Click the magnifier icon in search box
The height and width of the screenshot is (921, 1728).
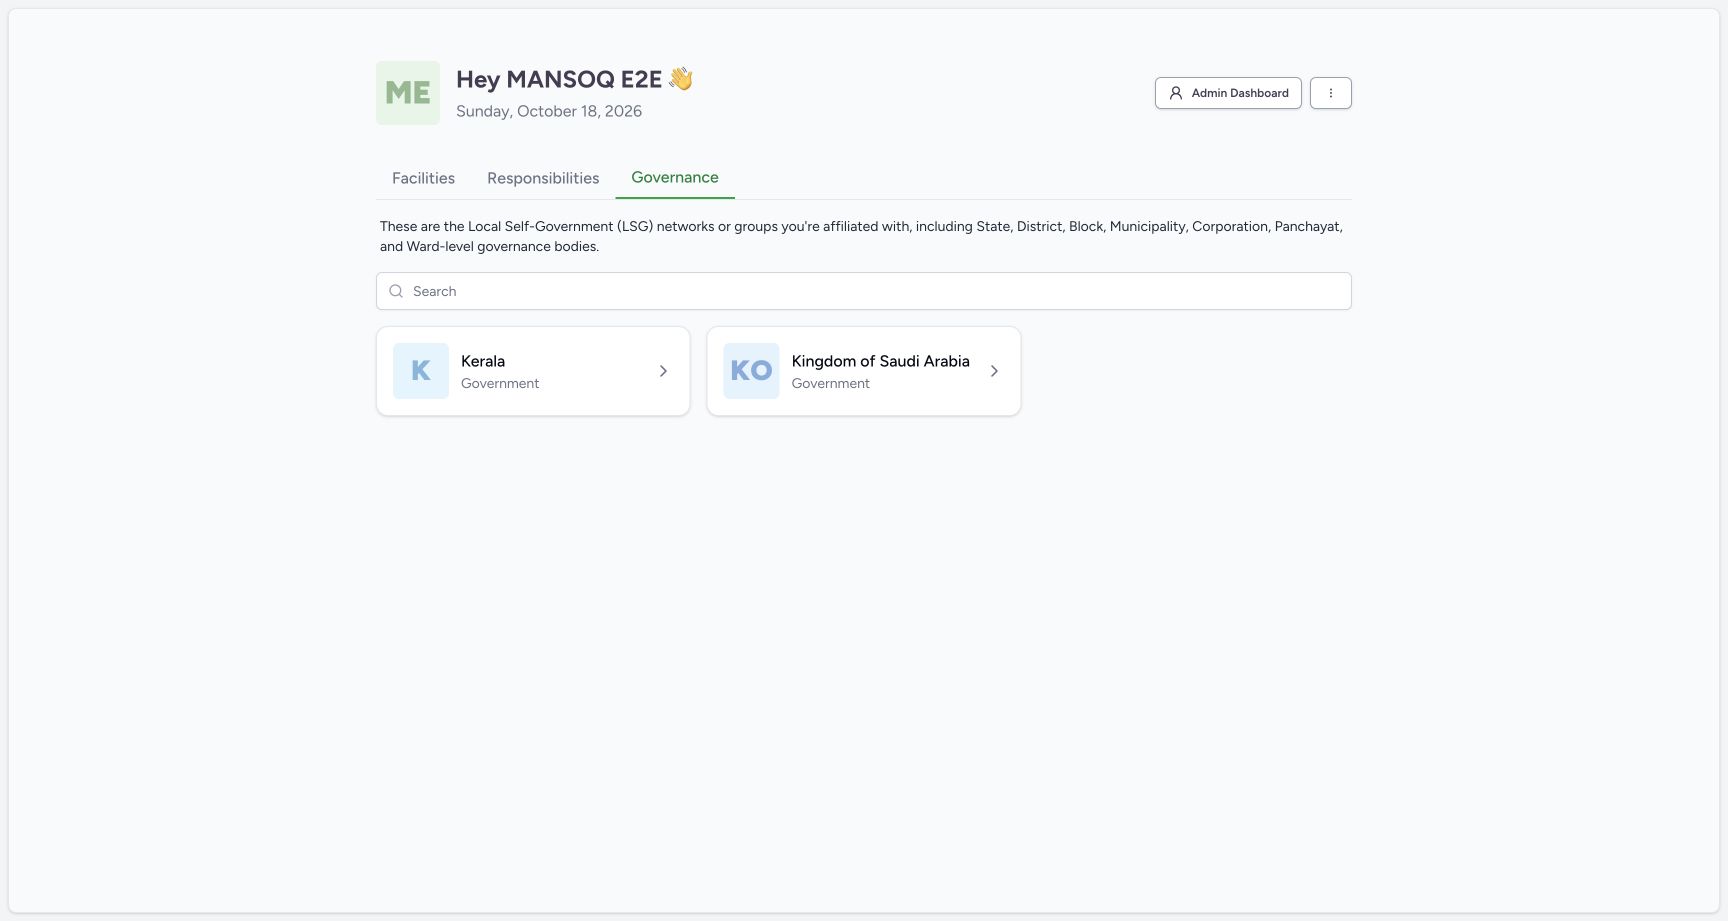tap(396, 291)
